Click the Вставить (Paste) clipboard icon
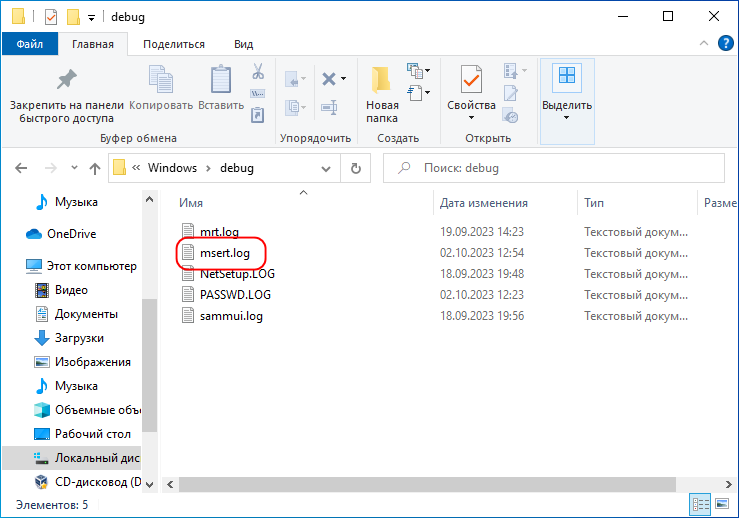This screenshot has height=518, width=739. [x=221, y=79]
